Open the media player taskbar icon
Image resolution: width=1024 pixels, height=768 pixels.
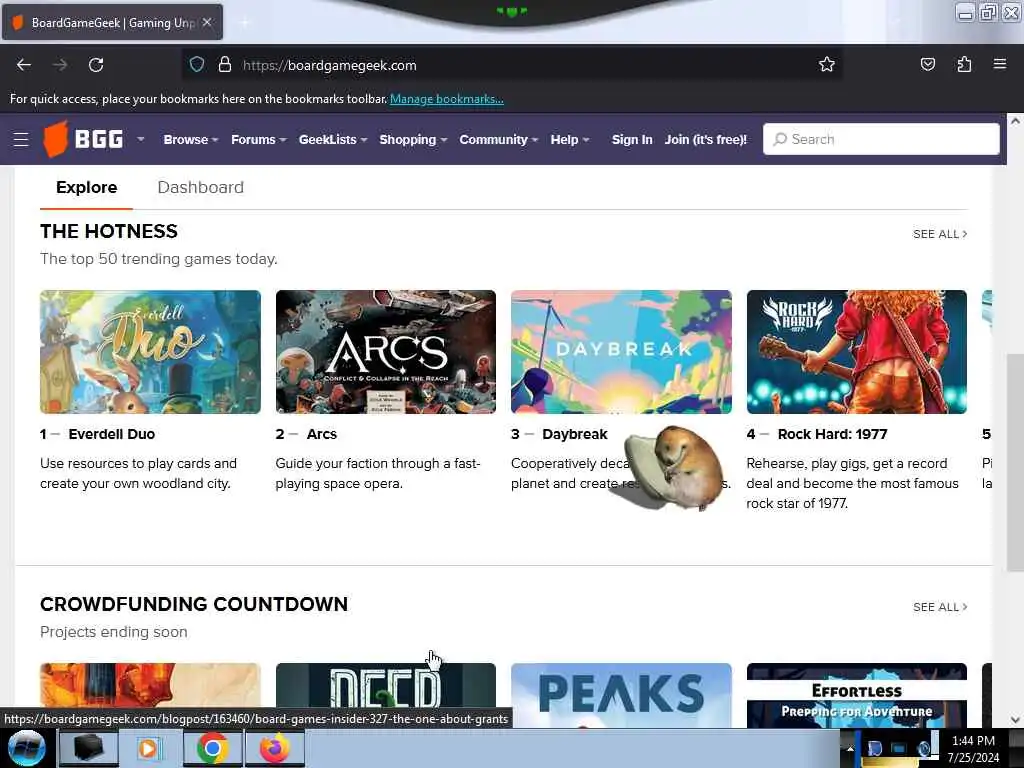(x=148, y=748)
